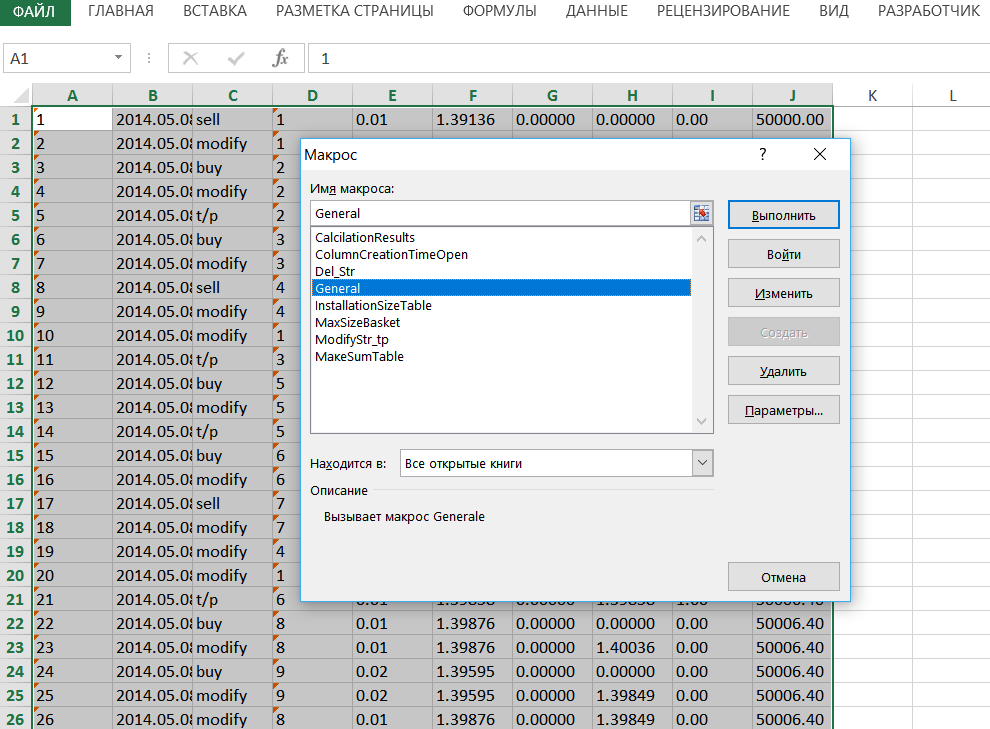Viewport: 990px width, 729px height.
Task: Click the formula bar Enter checkmark icon
Action: pos(236,59)
